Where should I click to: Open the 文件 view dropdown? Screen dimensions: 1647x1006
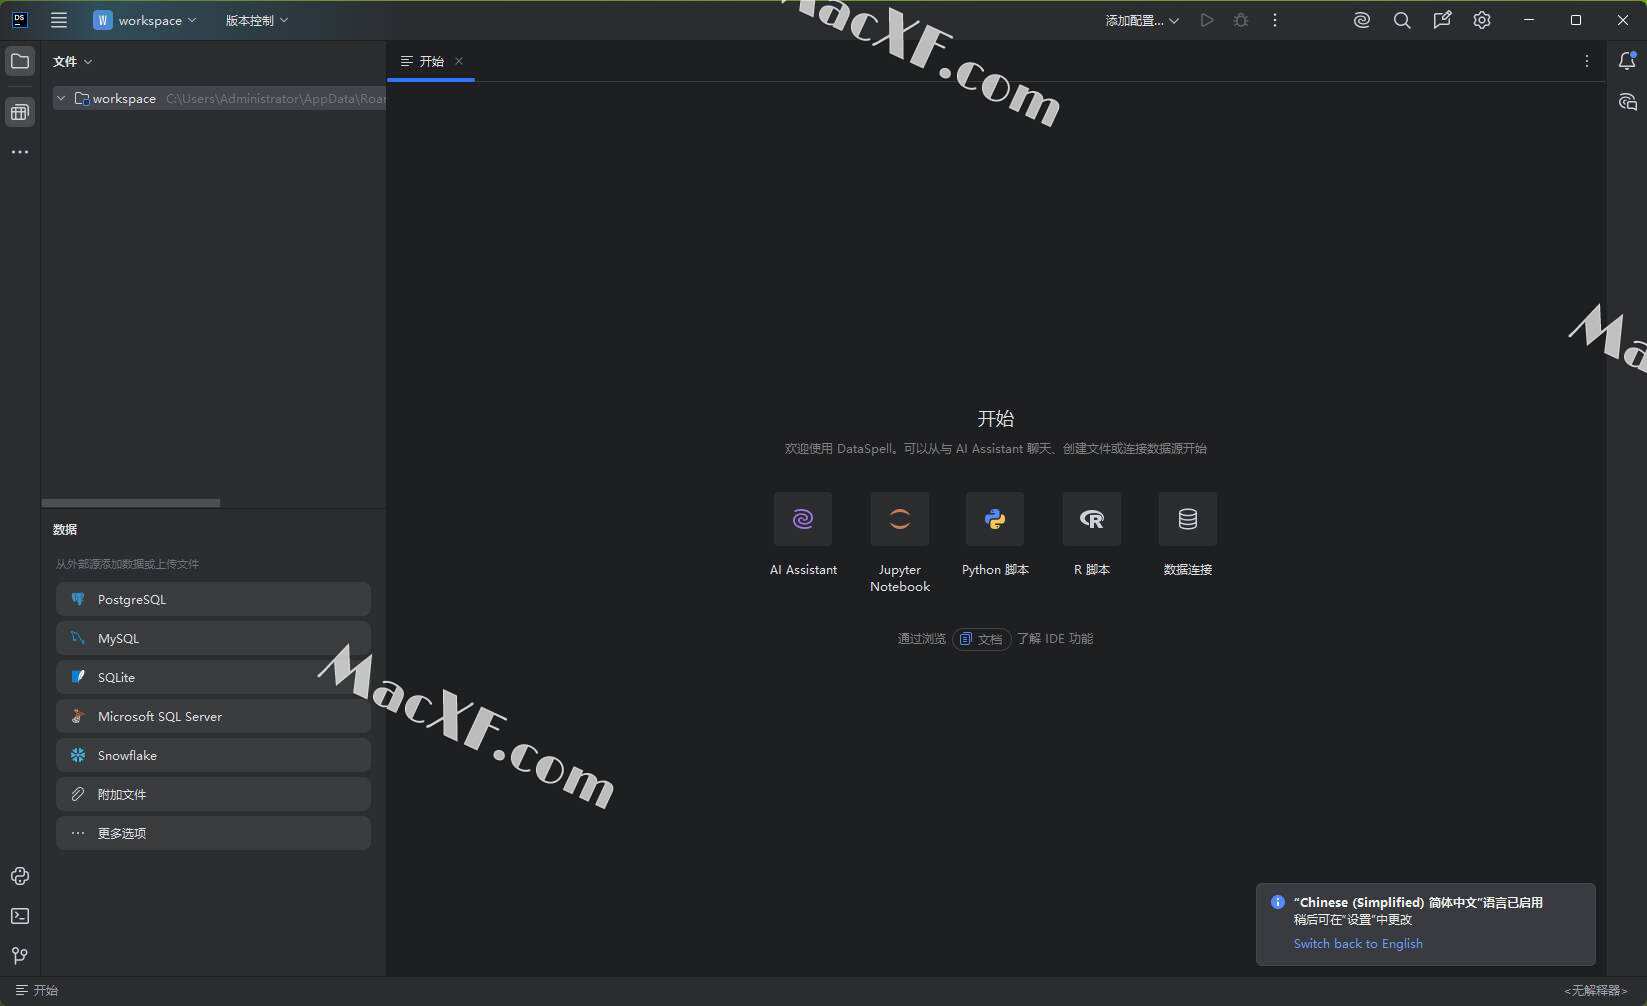coord(73,61)
